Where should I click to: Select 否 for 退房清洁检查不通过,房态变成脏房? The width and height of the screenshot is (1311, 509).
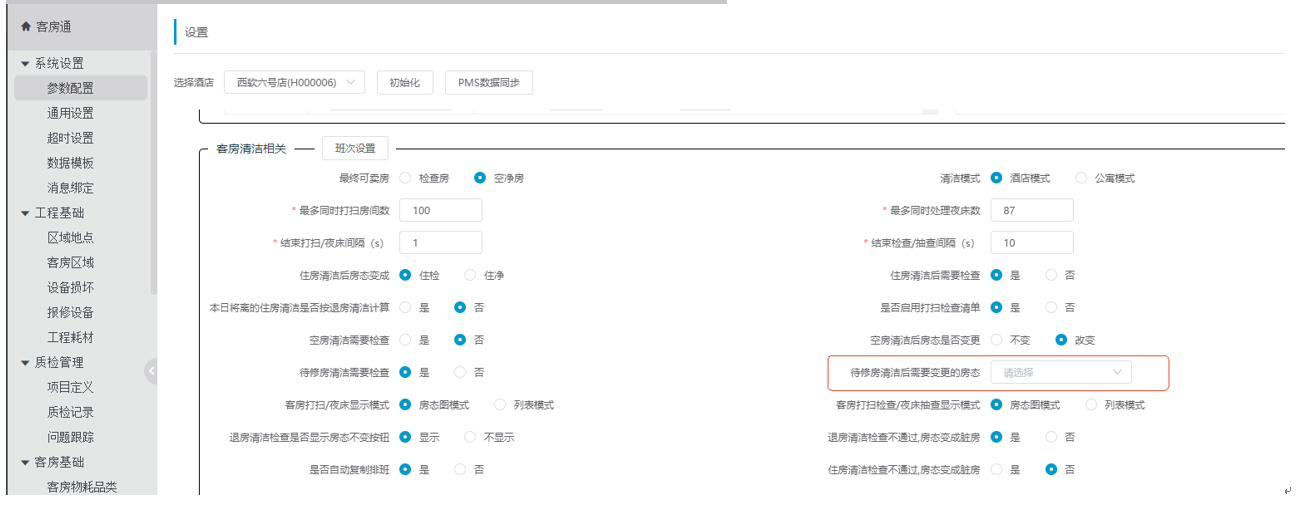click(x=1051, y=437)
